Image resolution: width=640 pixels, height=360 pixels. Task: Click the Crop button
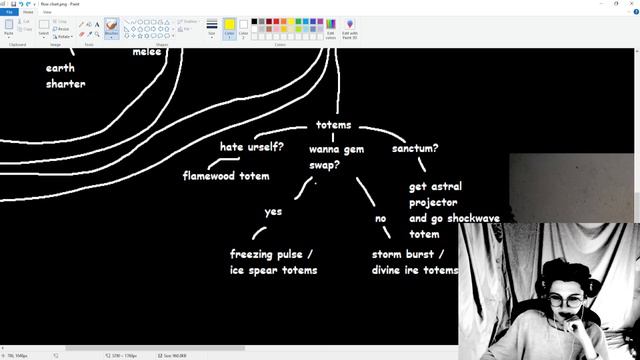pos(60,21)
